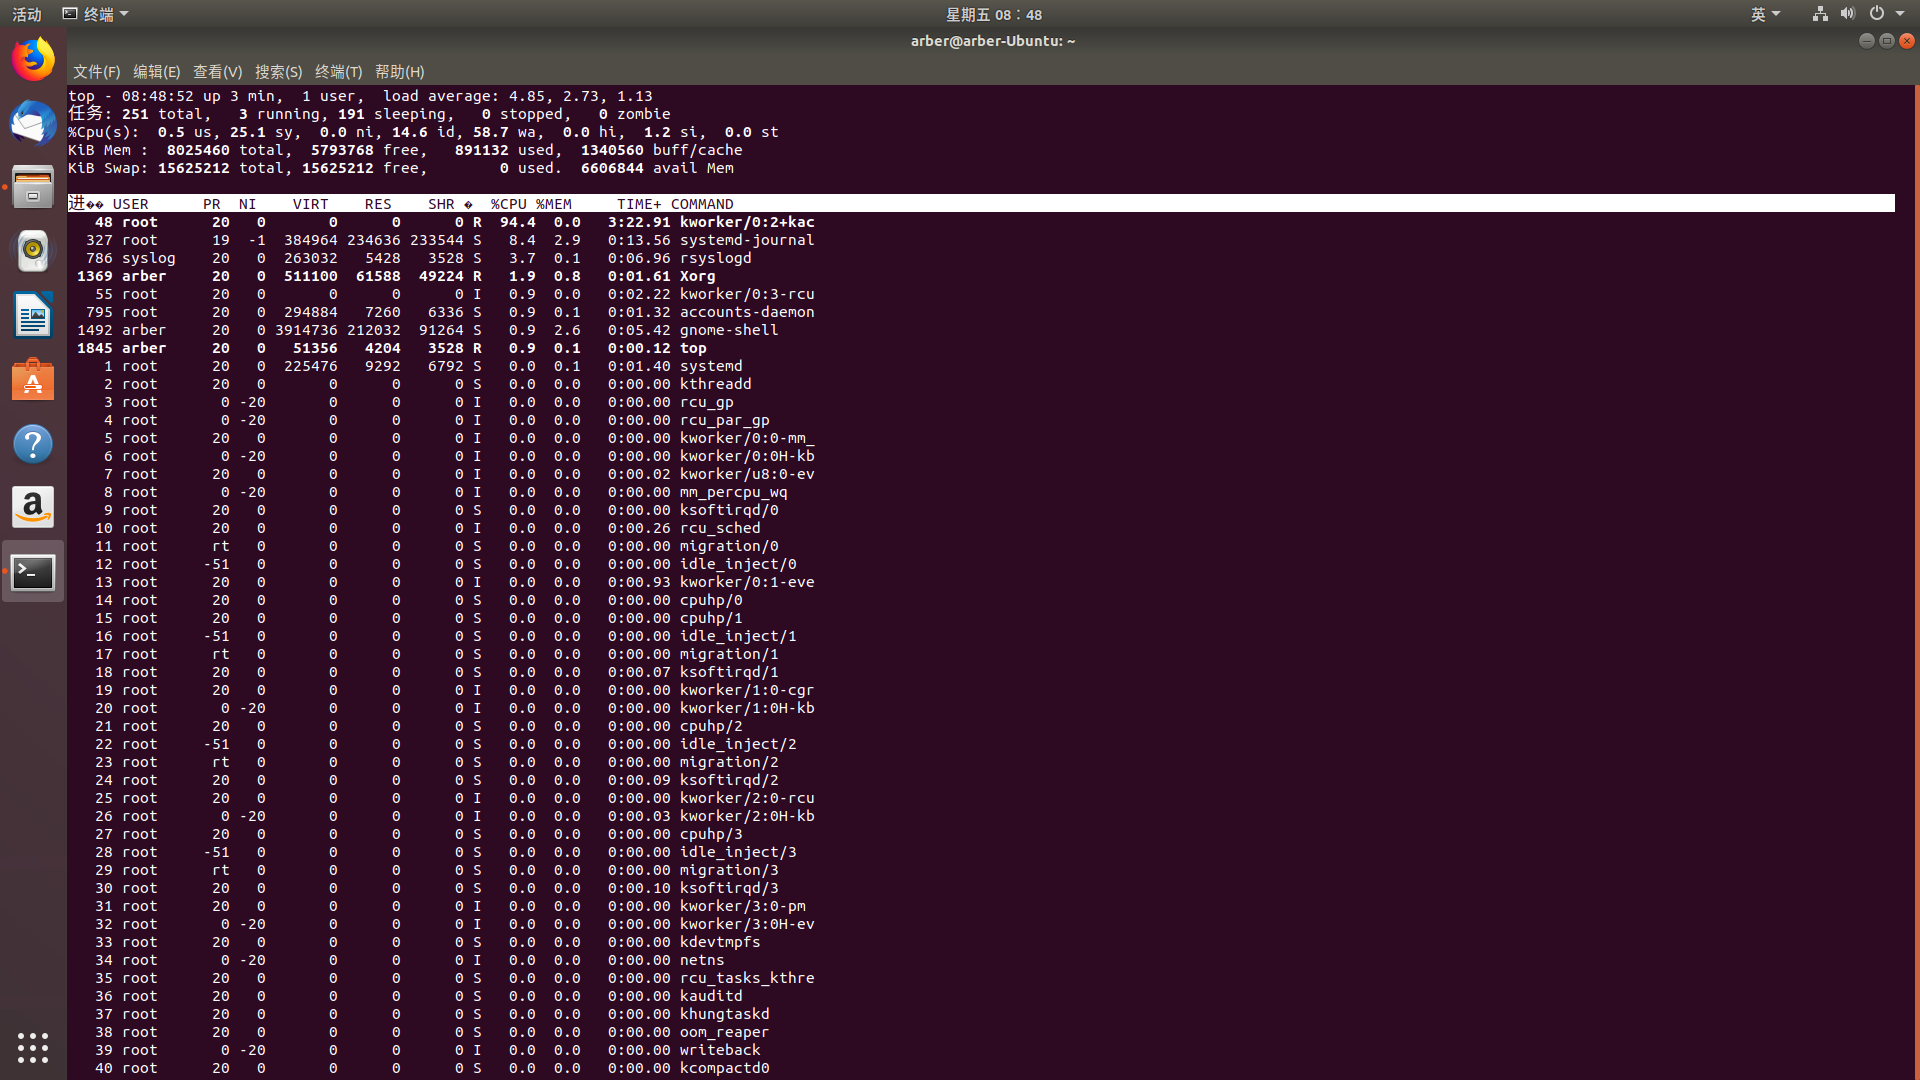Click the COMMAND column header
The height and width of the screenshot is (1080, 1920).
click(702, 204)
